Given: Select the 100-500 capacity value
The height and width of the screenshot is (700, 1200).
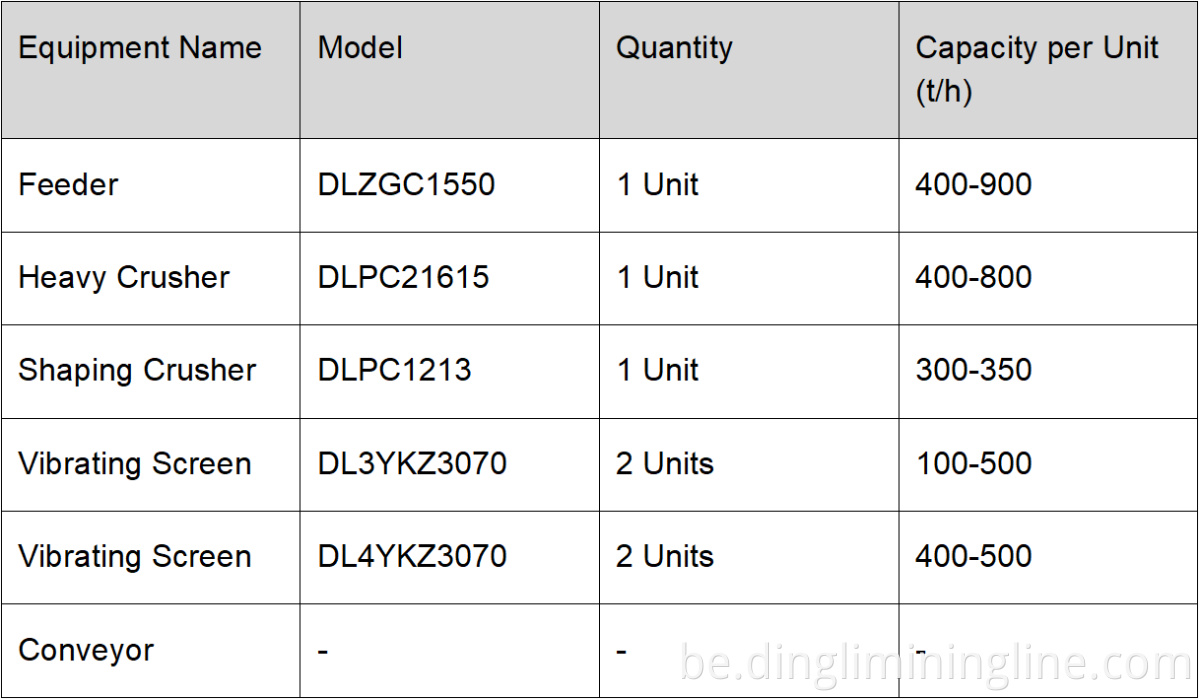Looking at the screenshot, I should [973, 464].
